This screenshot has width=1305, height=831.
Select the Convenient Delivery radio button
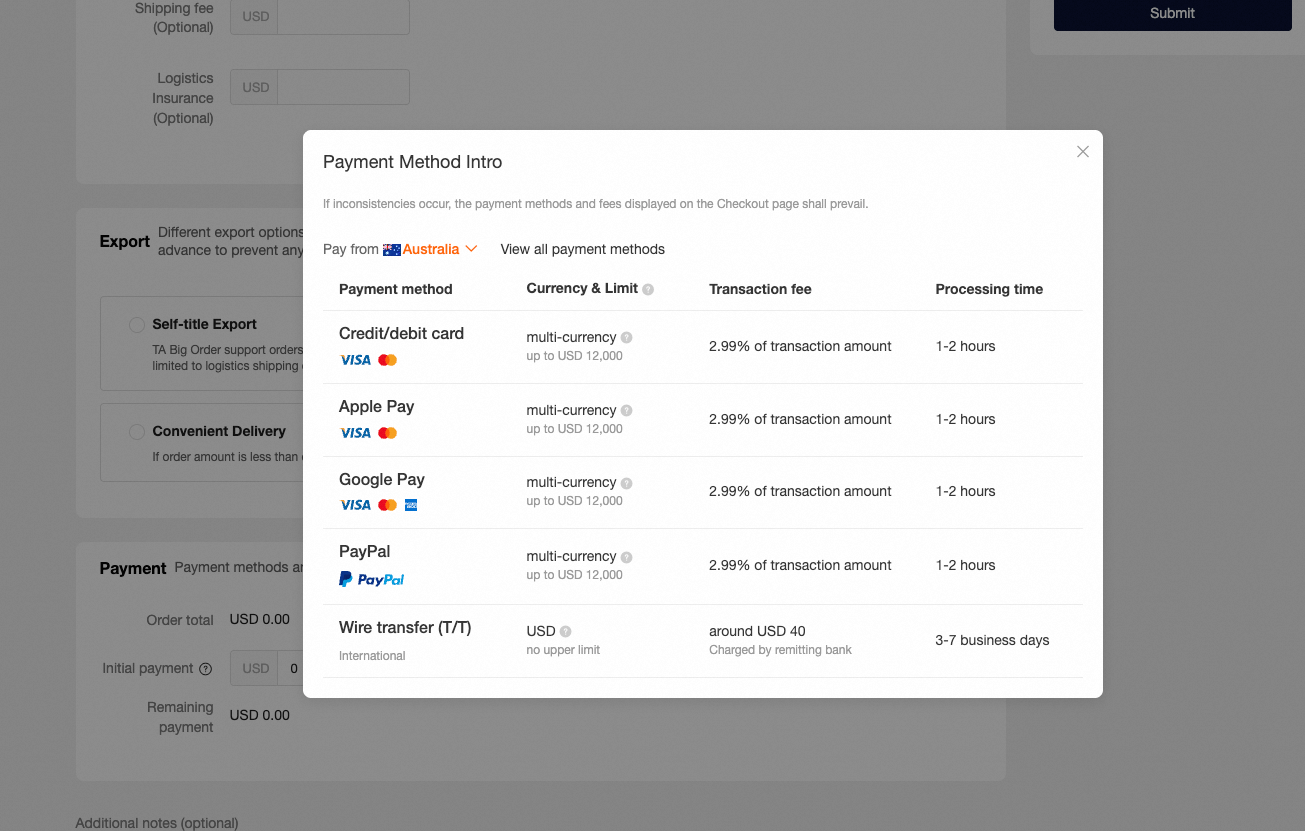pyautogui.click(x=137, y=432)
